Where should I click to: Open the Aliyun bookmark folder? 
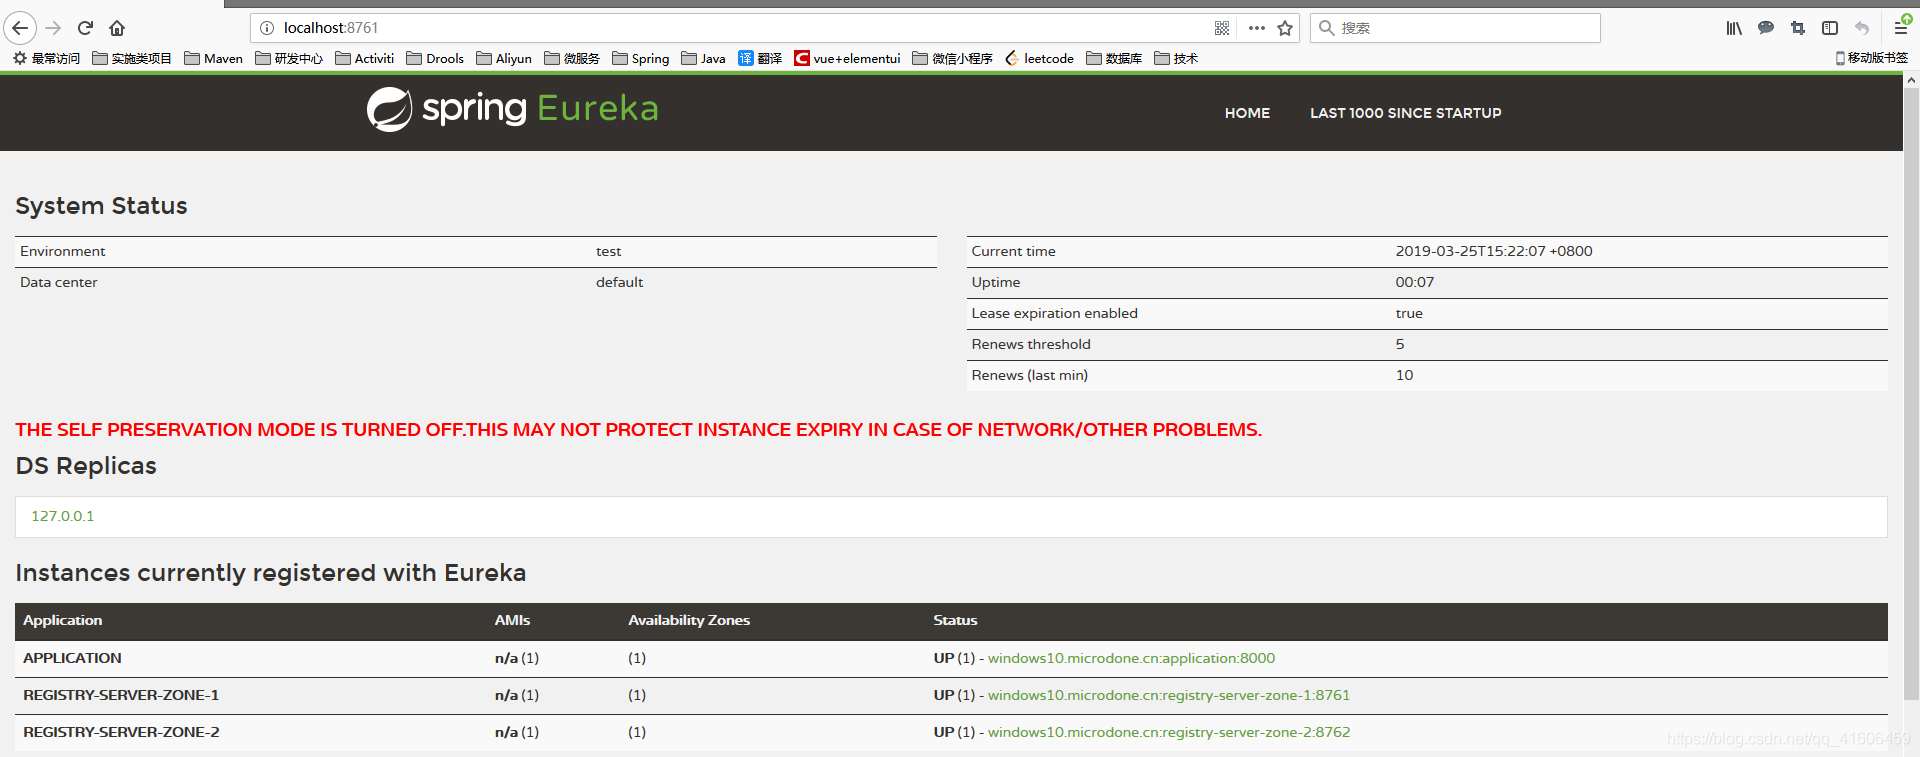coord(504,58)
